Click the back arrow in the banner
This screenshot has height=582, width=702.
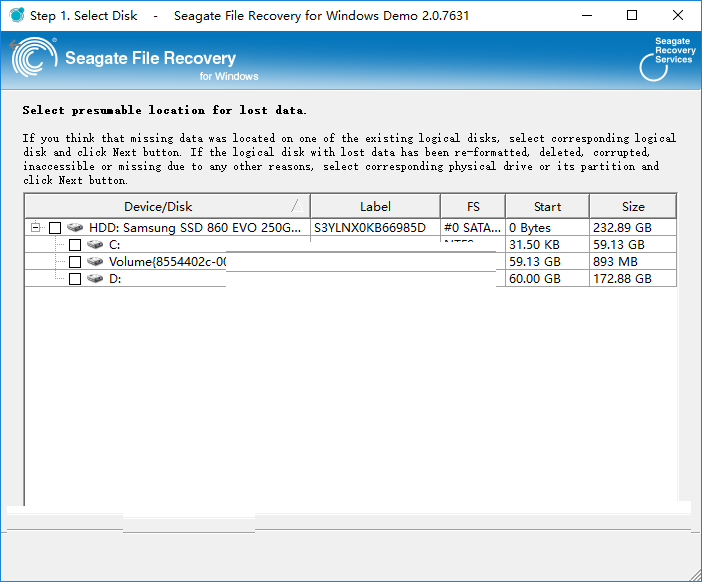(x=13, y=44)
